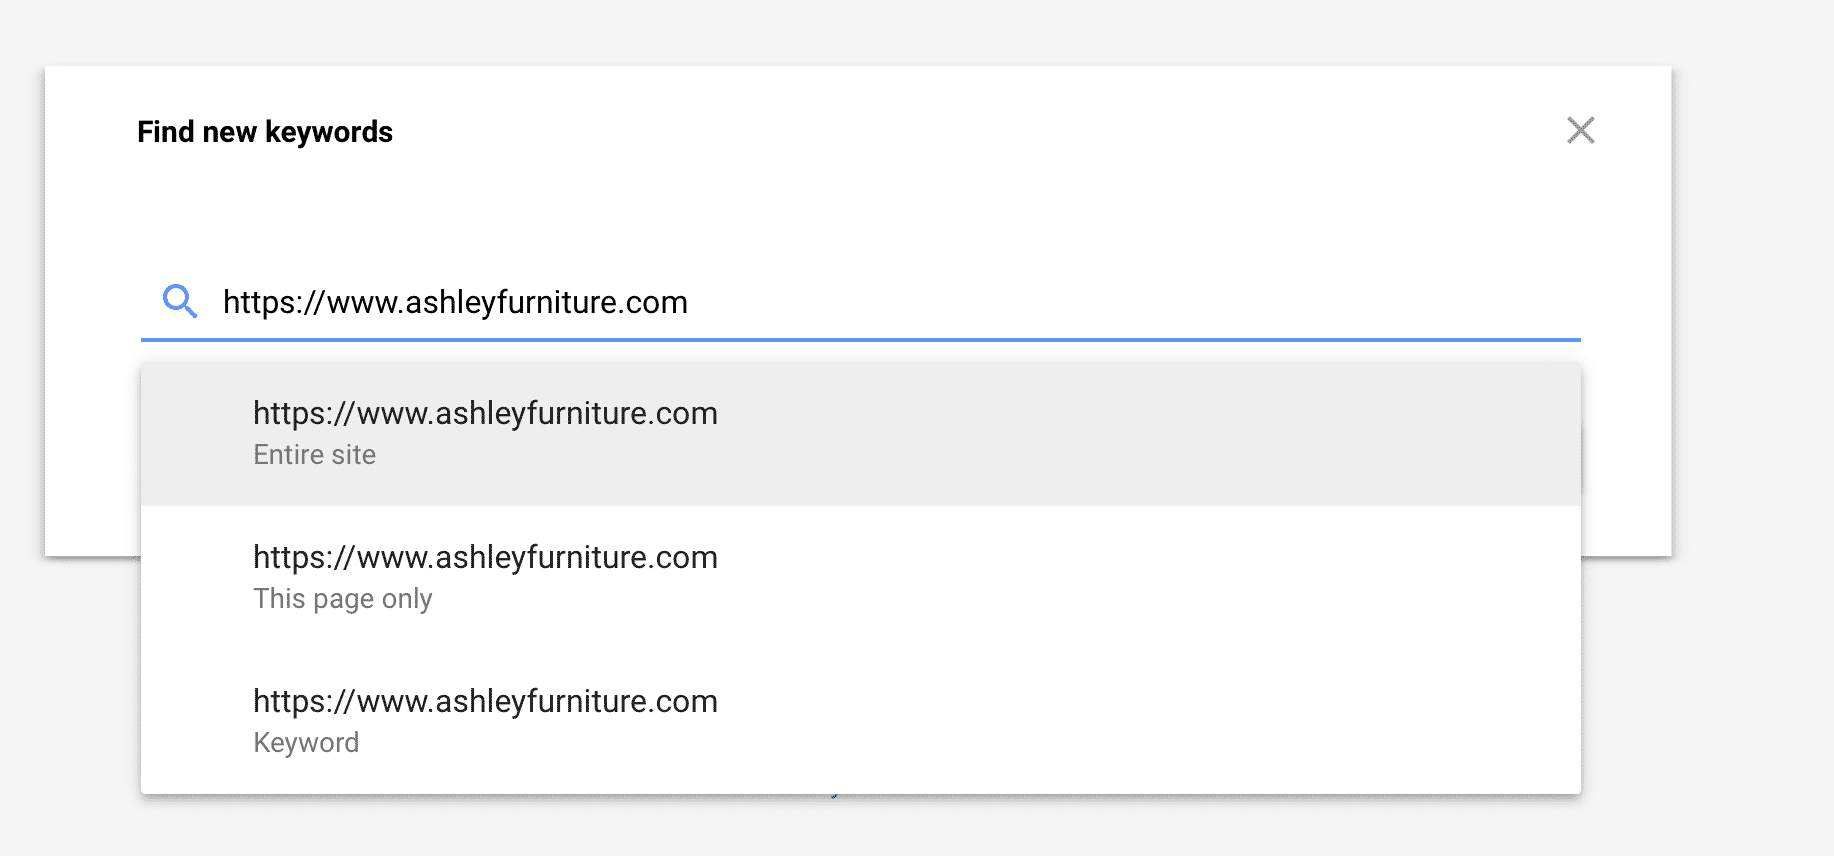Place cursor at end of typed URL
This screenshot has width=1834, height=856.
689,302
